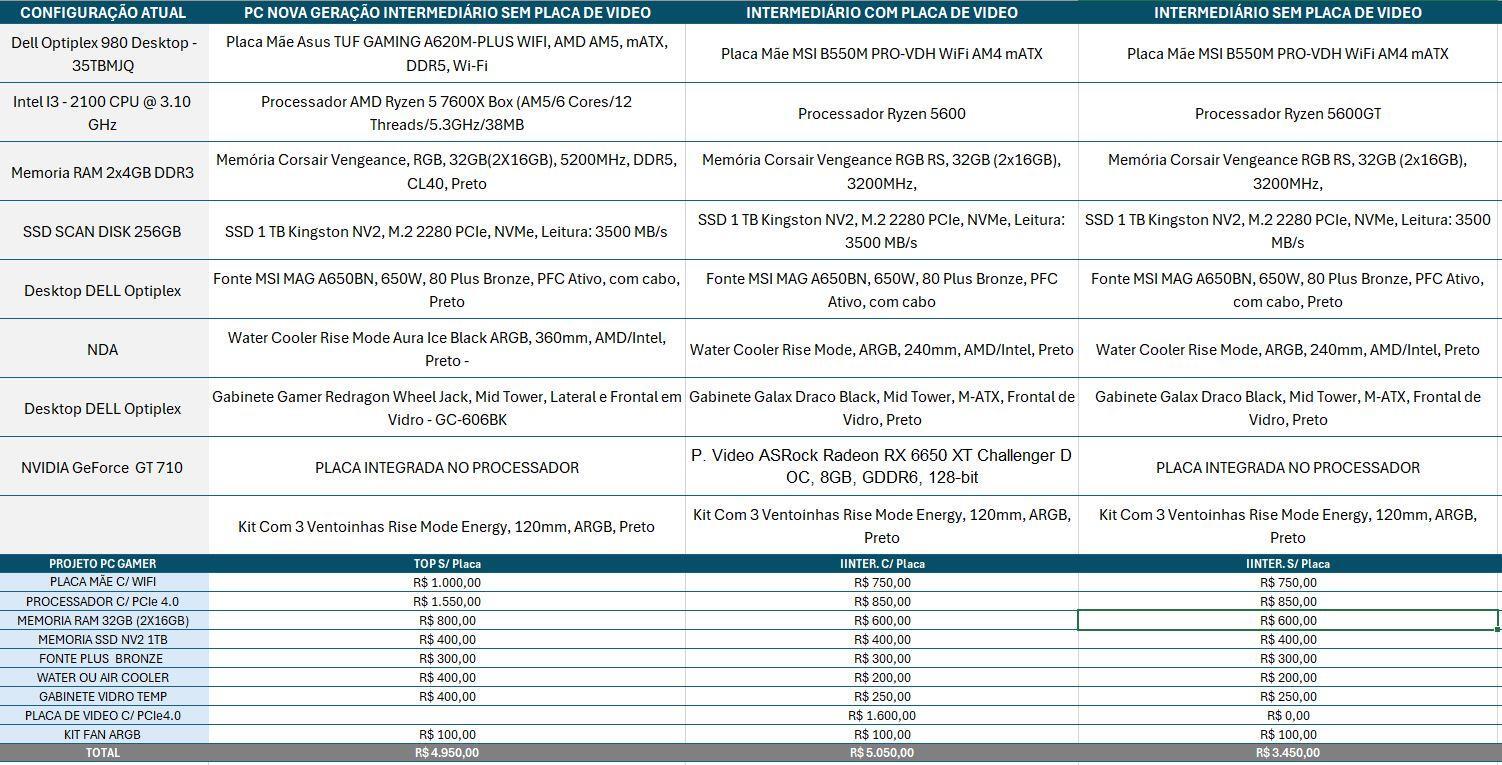Click the R$ 800,00 RAM price
Image resolution: width=1502 pixels, height=765 pixels.
(x=447, y=620)
